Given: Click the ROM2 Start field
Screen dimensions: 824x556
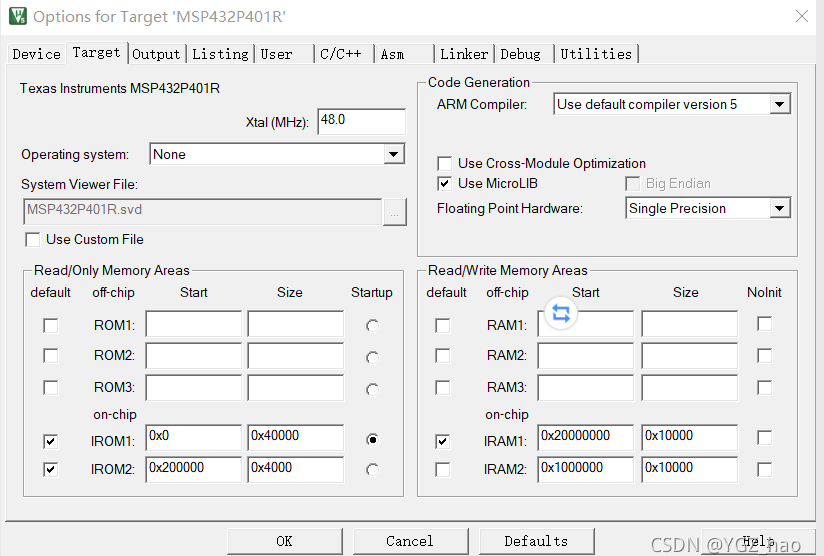Looking at the screenshot, I should (x=193, y=356).
